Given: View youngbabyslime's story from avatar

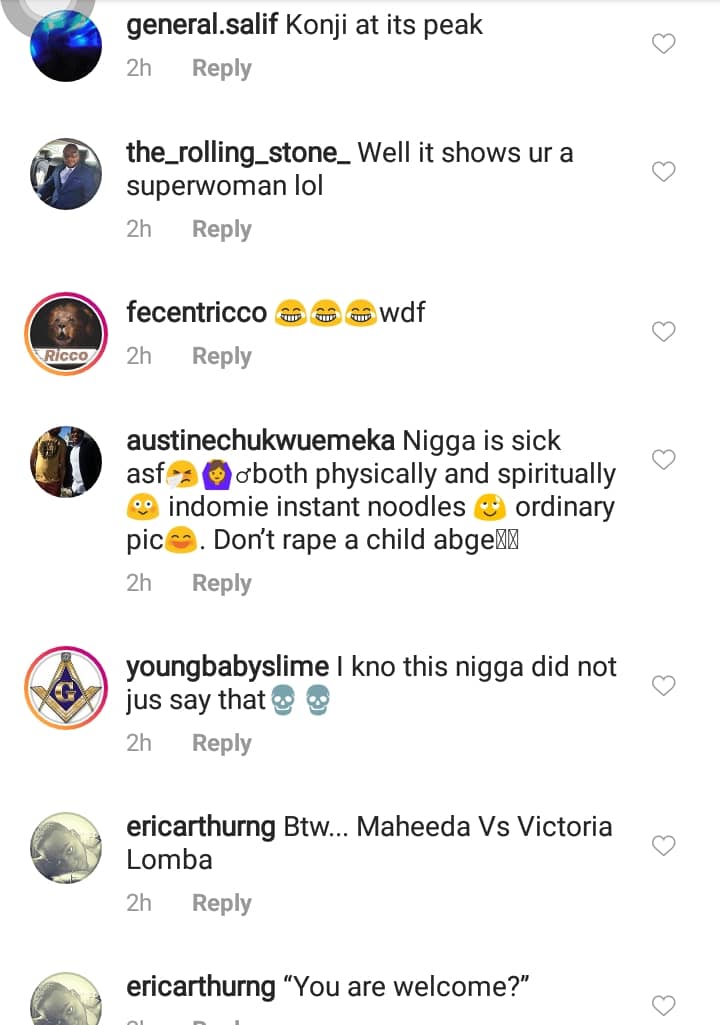Looking at the screenshot, I should point(66,687).
